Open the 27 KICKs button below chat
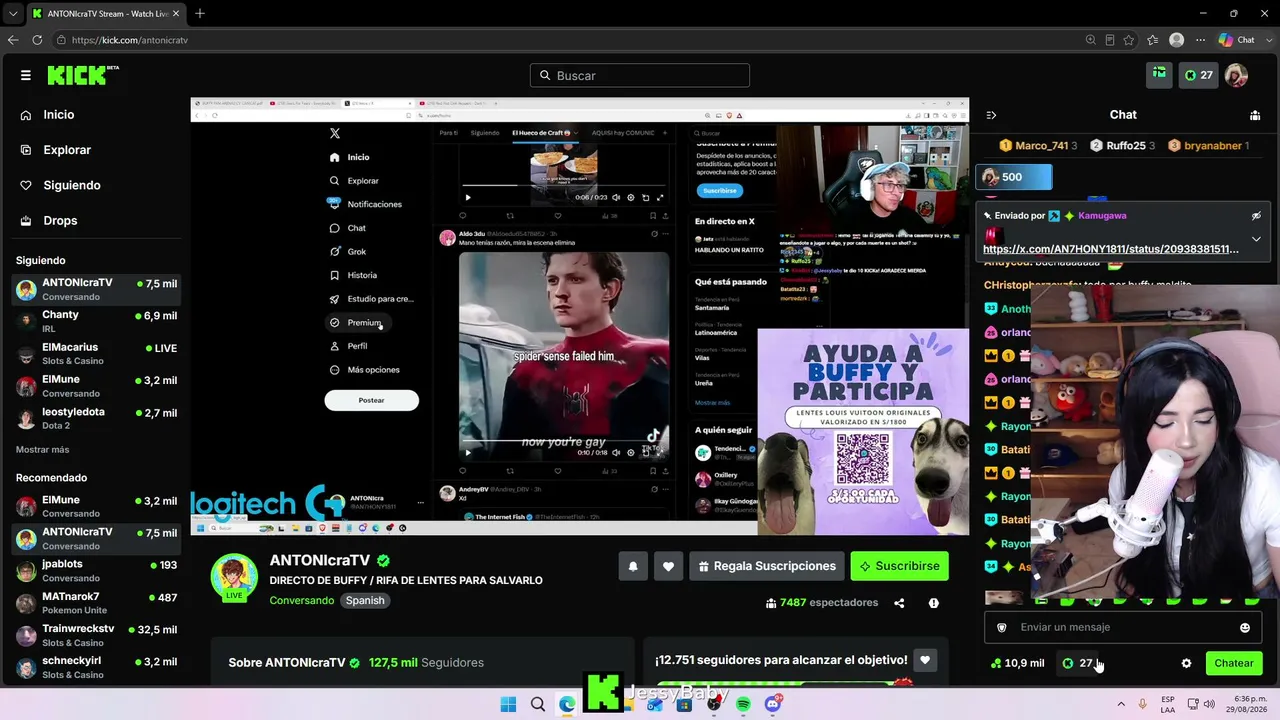This screenshot has height=720, width=1280. [x=1078, y=663]
